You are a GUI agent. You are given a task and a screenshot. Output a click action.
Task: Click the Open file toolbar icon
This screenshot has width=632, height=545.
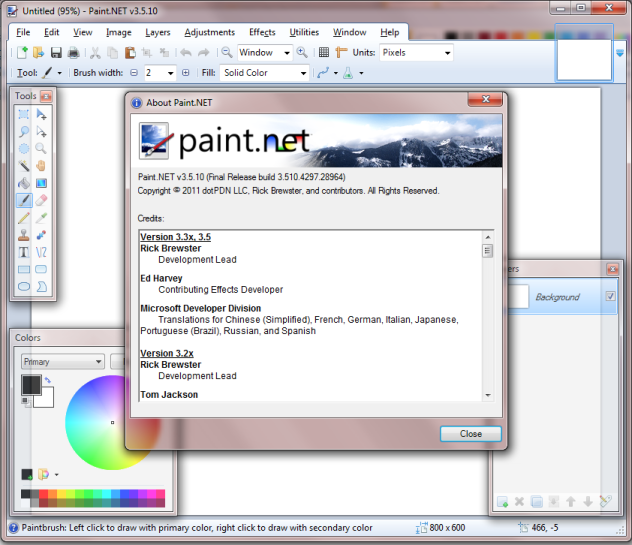coord(38,52)
